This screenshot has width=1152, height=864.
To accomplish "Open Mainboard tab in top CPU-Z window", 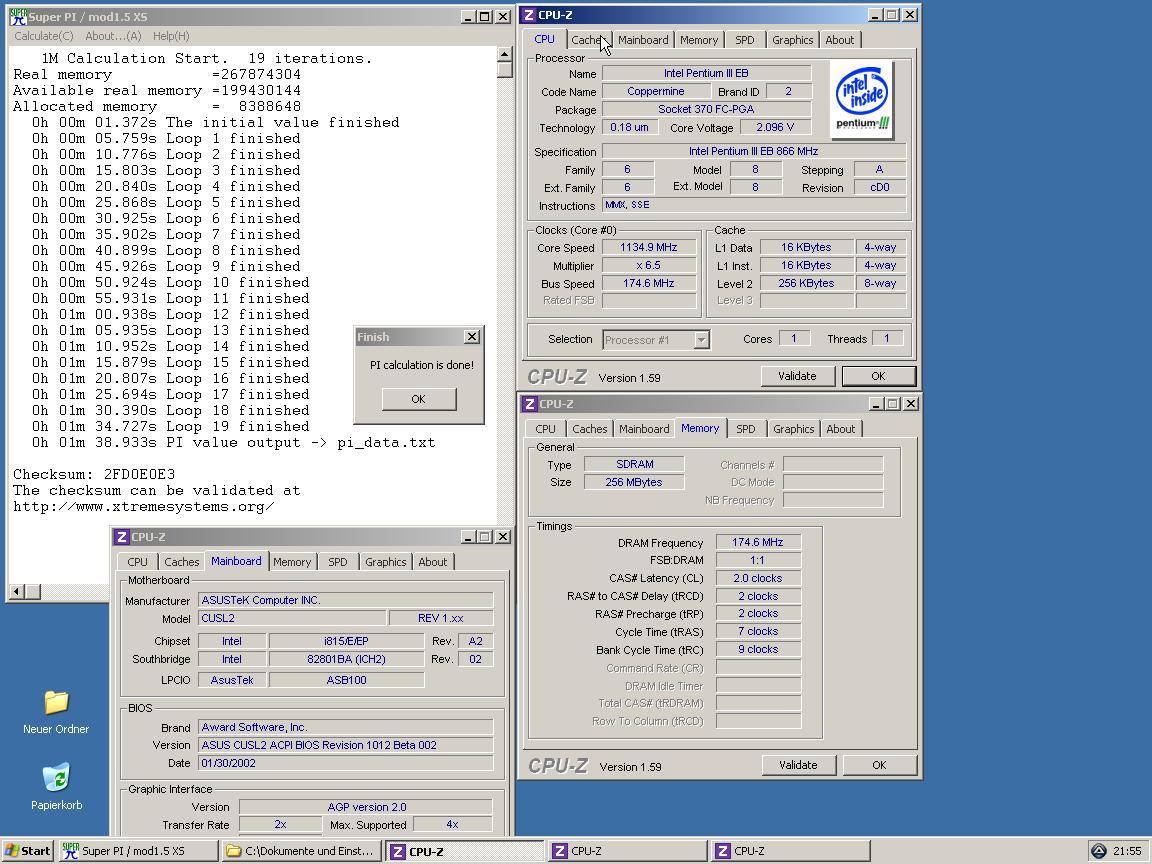I will (x=643, y=40).
